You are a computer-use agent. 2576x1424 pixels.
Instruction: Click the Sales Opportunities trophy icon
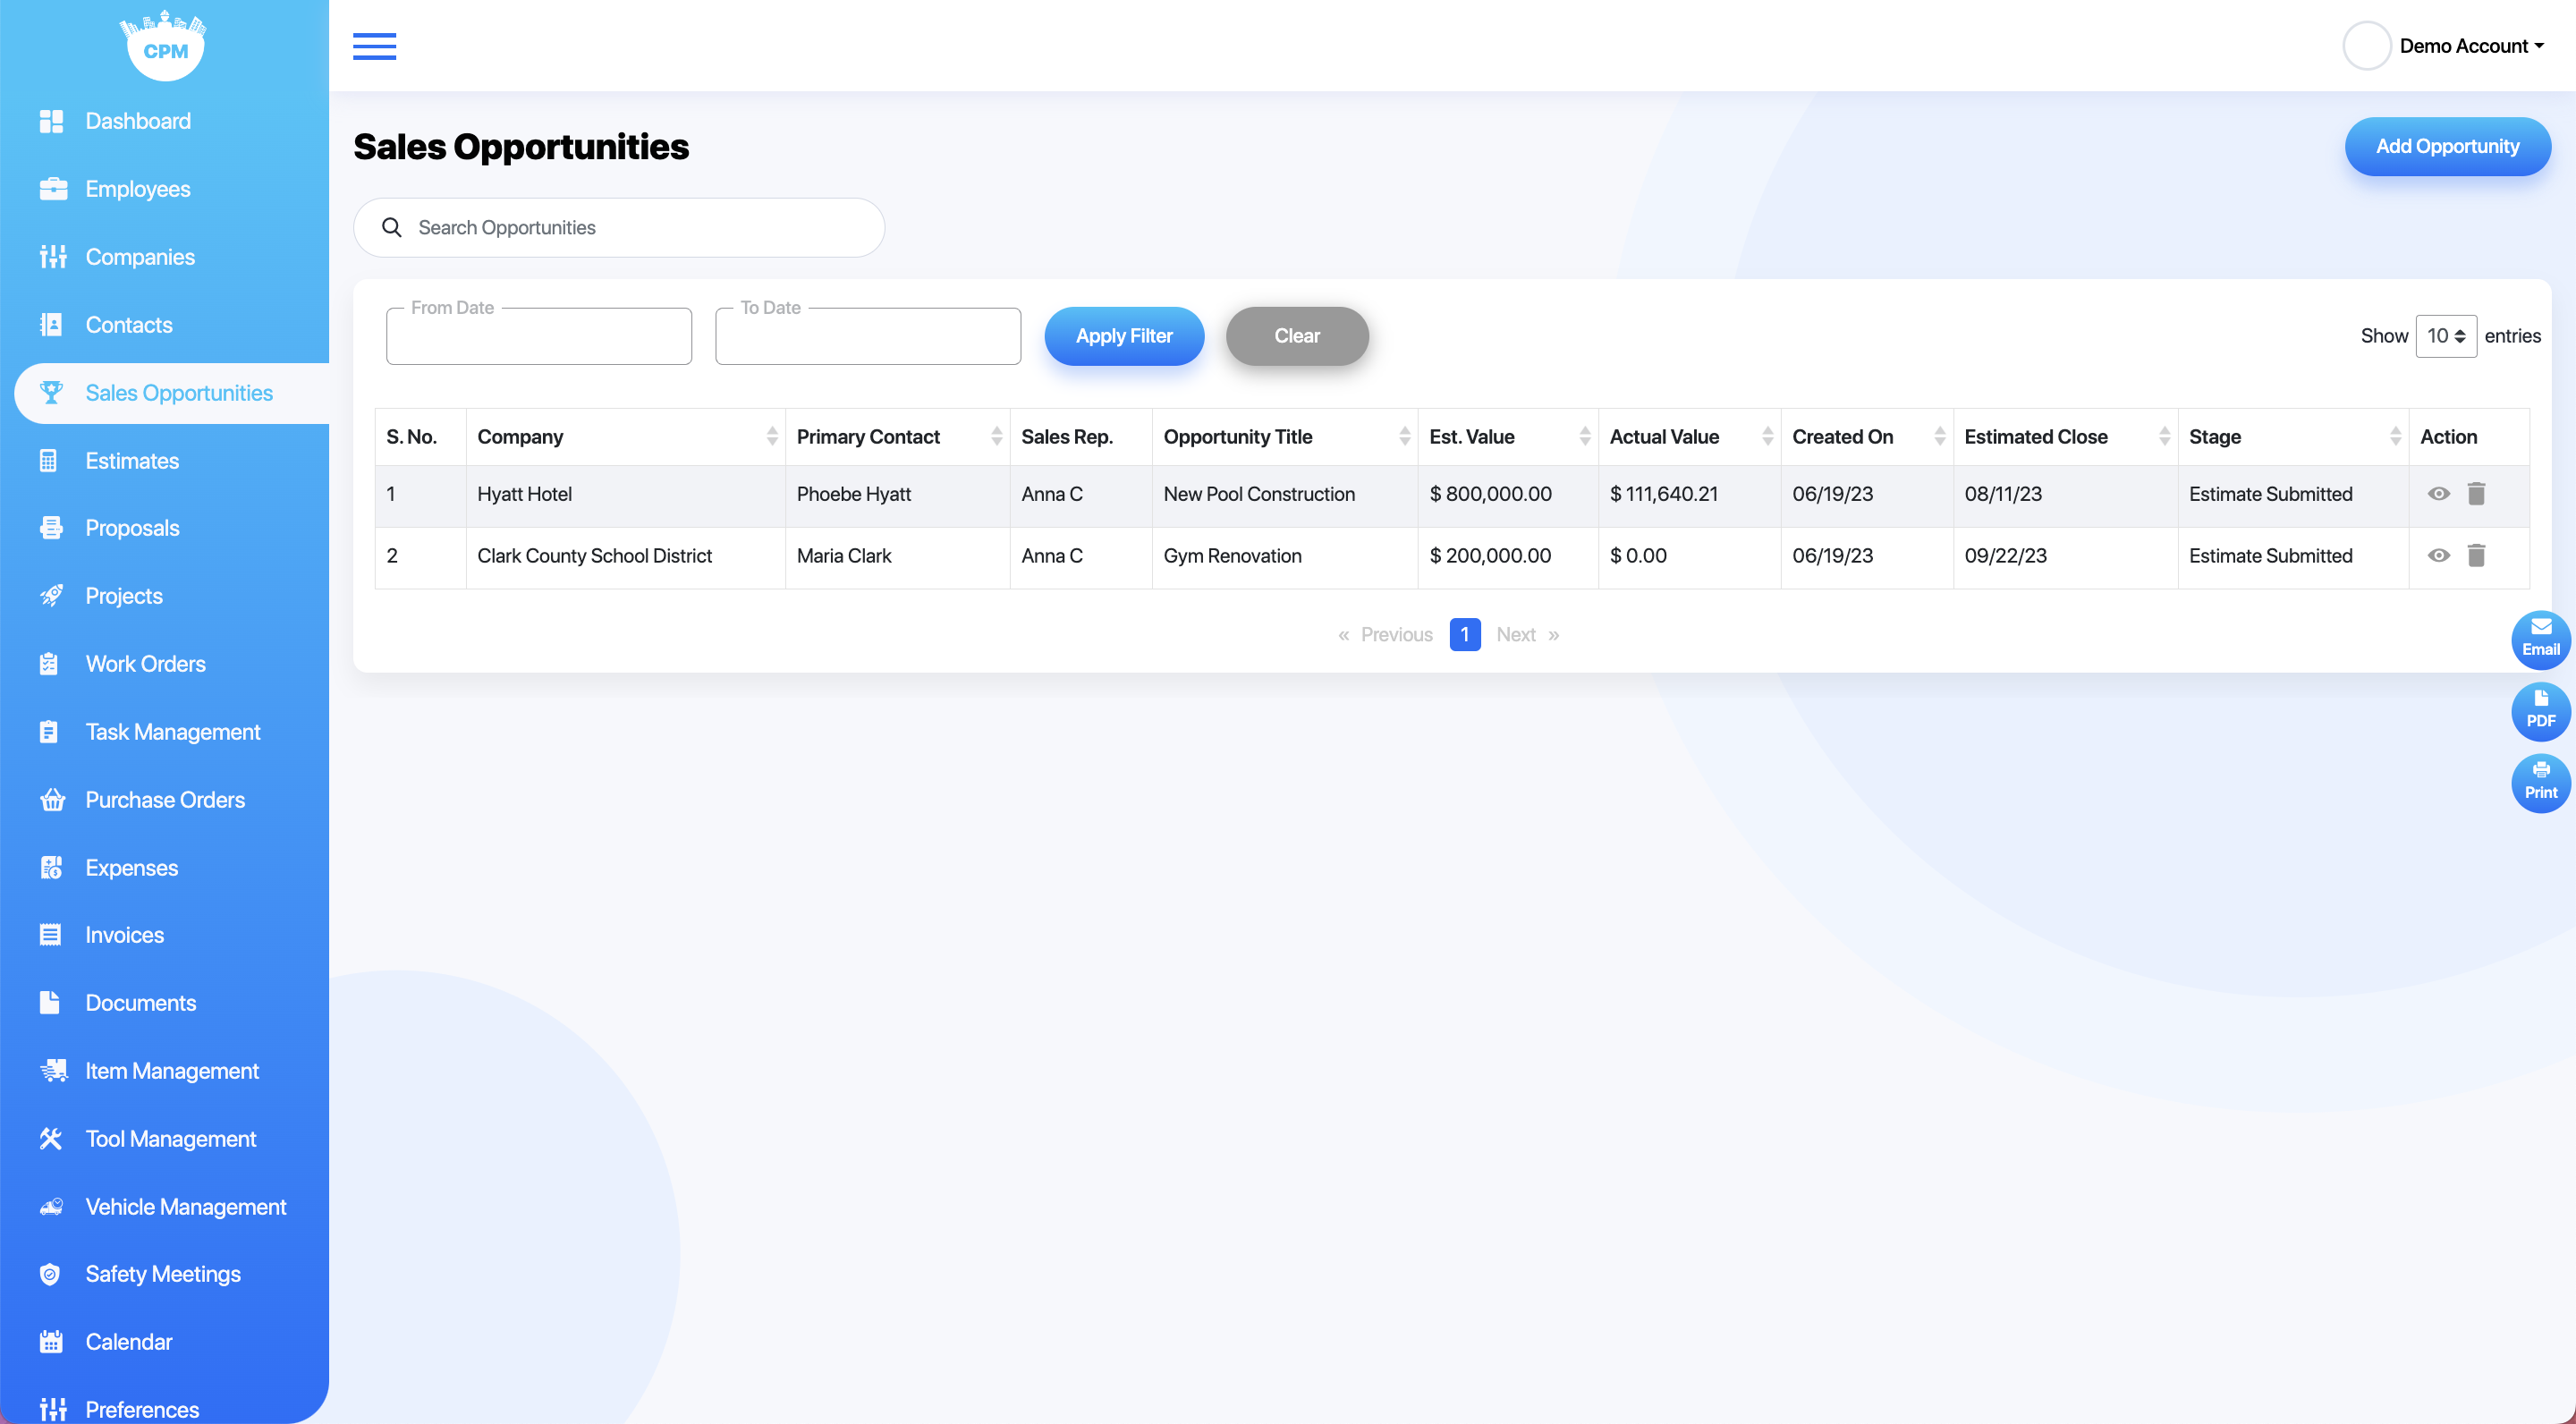point(51,393)
